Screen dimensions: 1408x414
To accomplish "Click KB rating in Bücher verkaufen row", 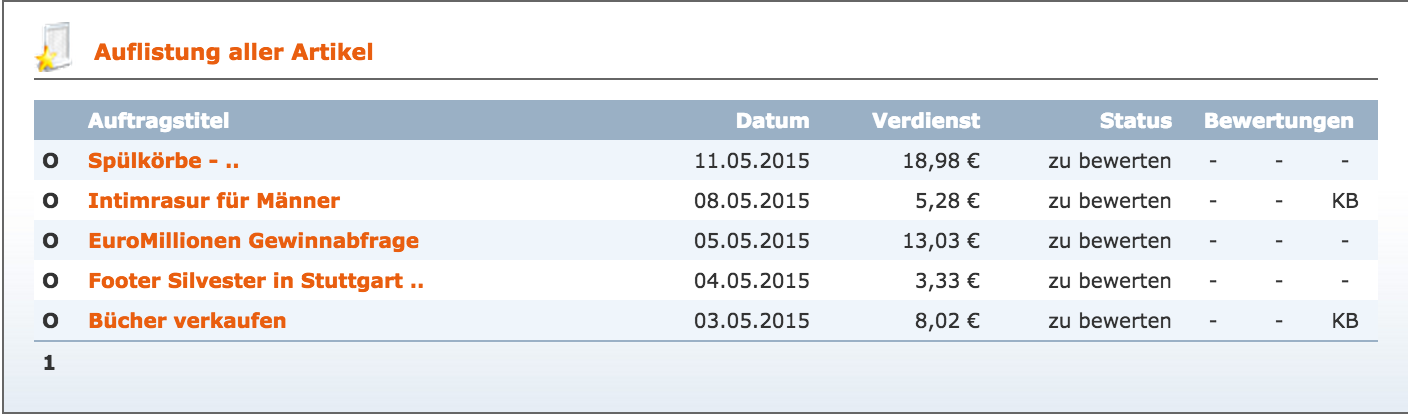I will pos(1345,321).
